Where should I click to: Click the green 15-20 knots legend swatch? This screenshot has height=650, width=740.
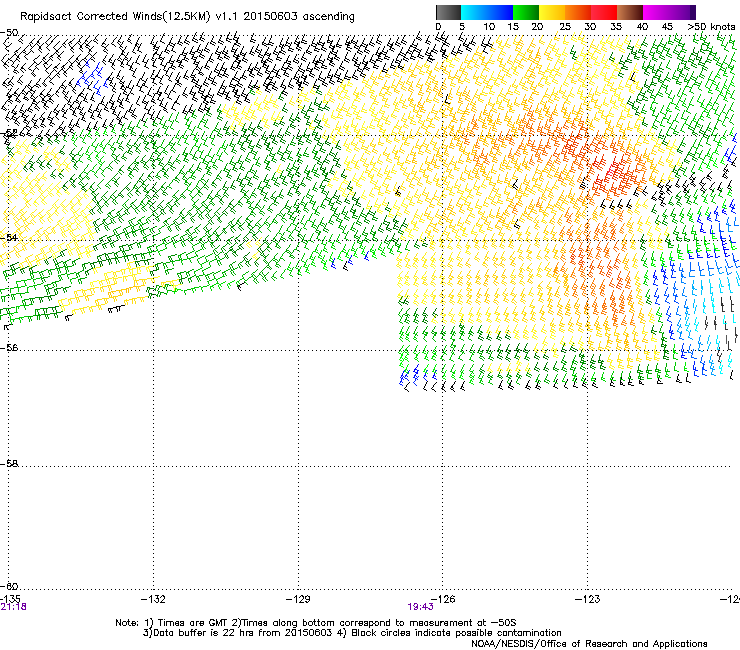[x=526, y=12]
